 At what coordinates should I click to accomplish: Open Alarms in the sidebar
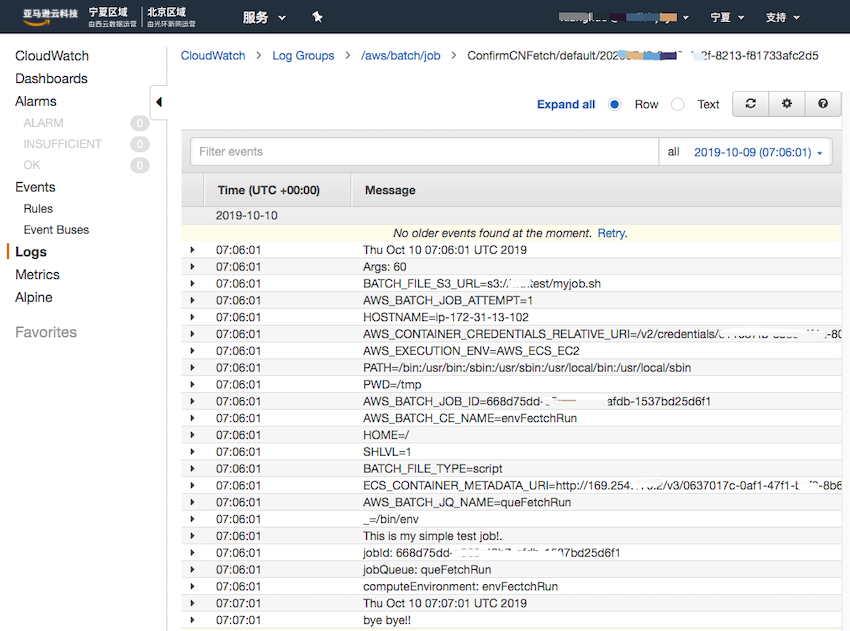[x=36, y=101]
